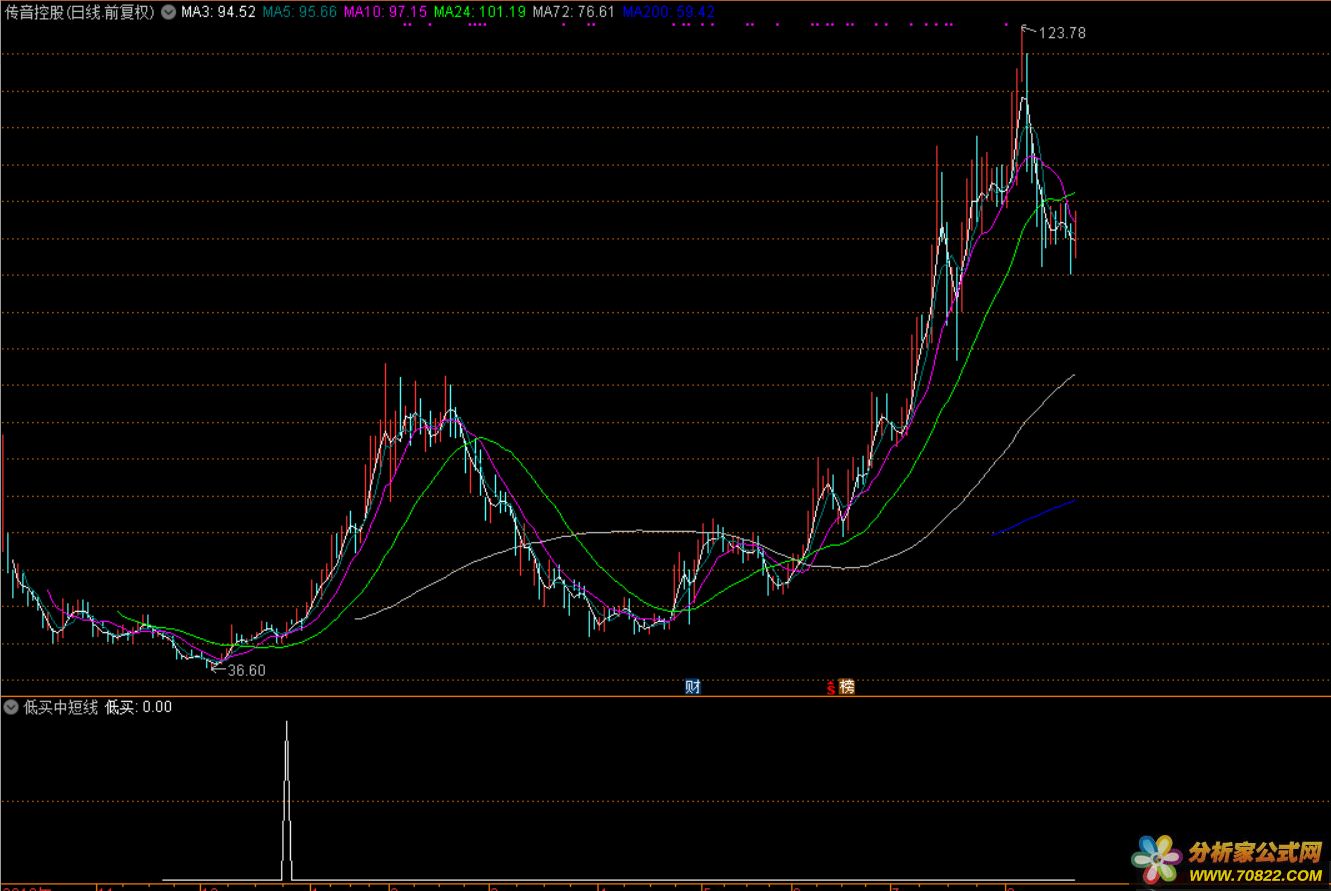Click the white signal spike in indicator panel
This screenshot has width=1331, height=891.
(x=287, y=800)
